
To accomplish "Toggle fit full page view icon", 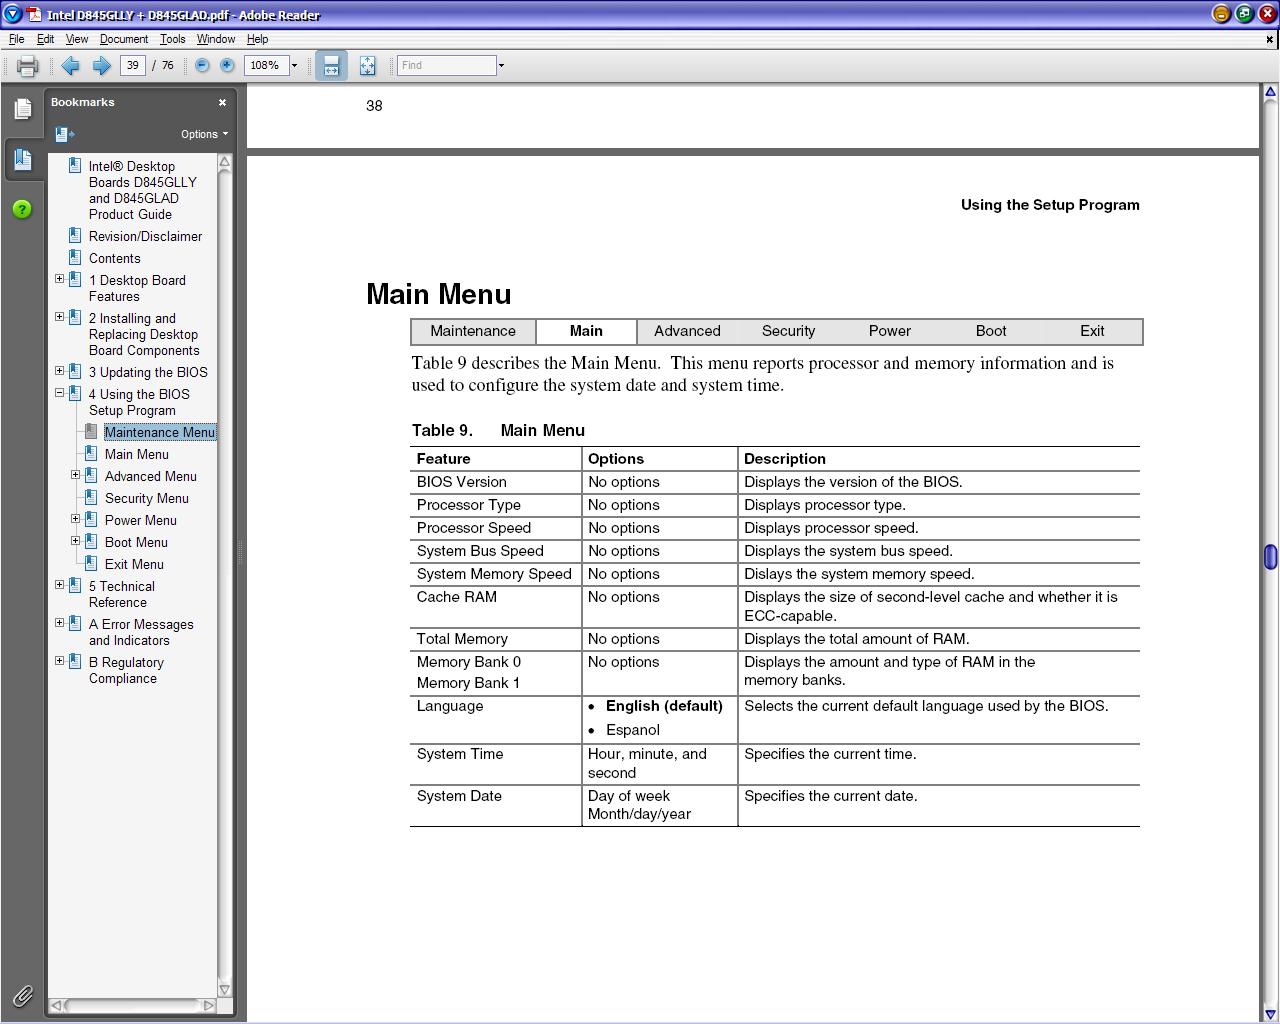I will (x=368, y=66).
